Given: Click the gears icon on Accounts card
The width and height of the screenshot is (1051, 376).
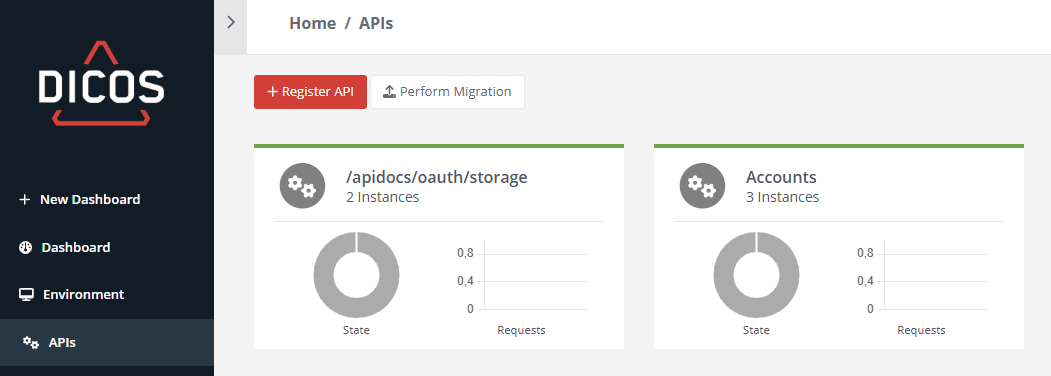Looking at the screenshot, I should pyautogui.click(x=702, y=186).
